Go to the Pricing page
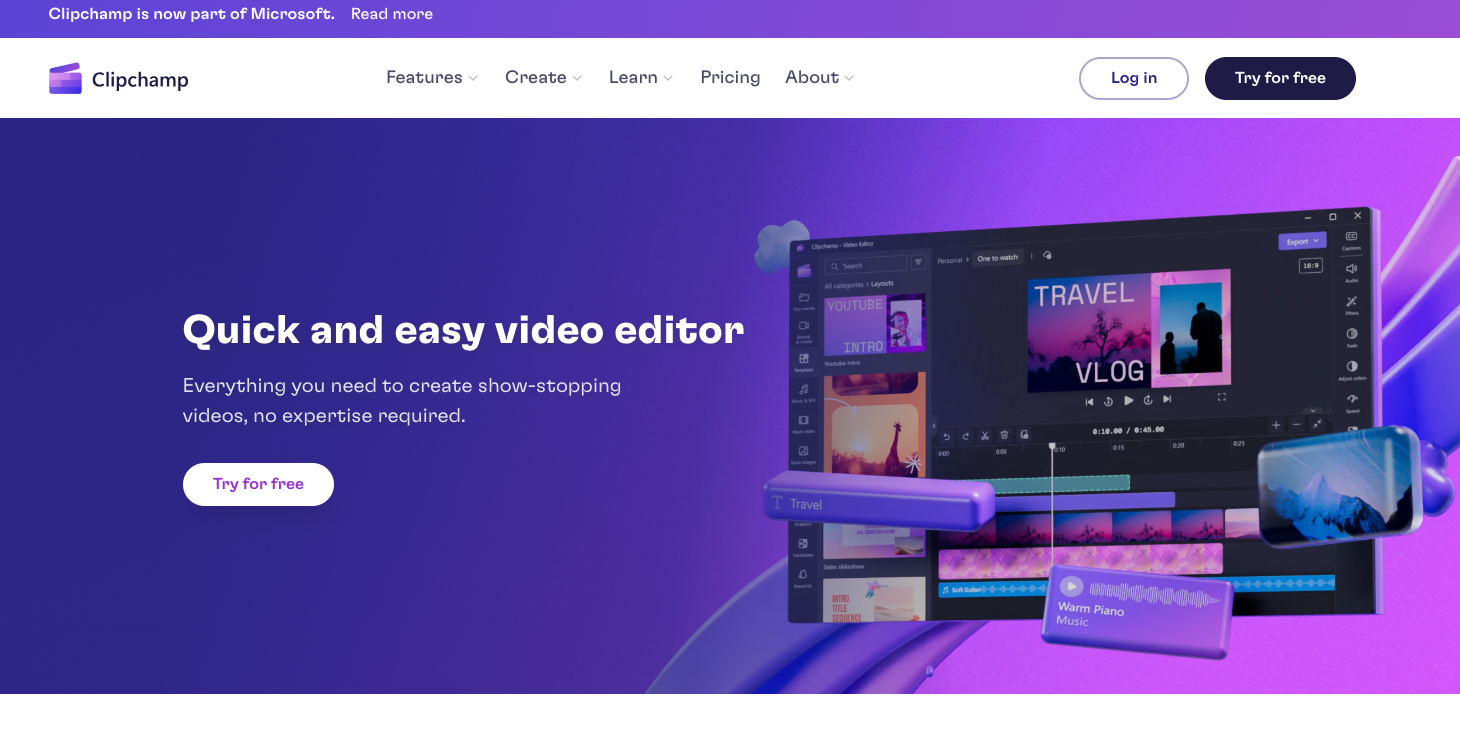The height and width of the screenshot is (732, 1460). pyautogui.click(x=730, y=77)
